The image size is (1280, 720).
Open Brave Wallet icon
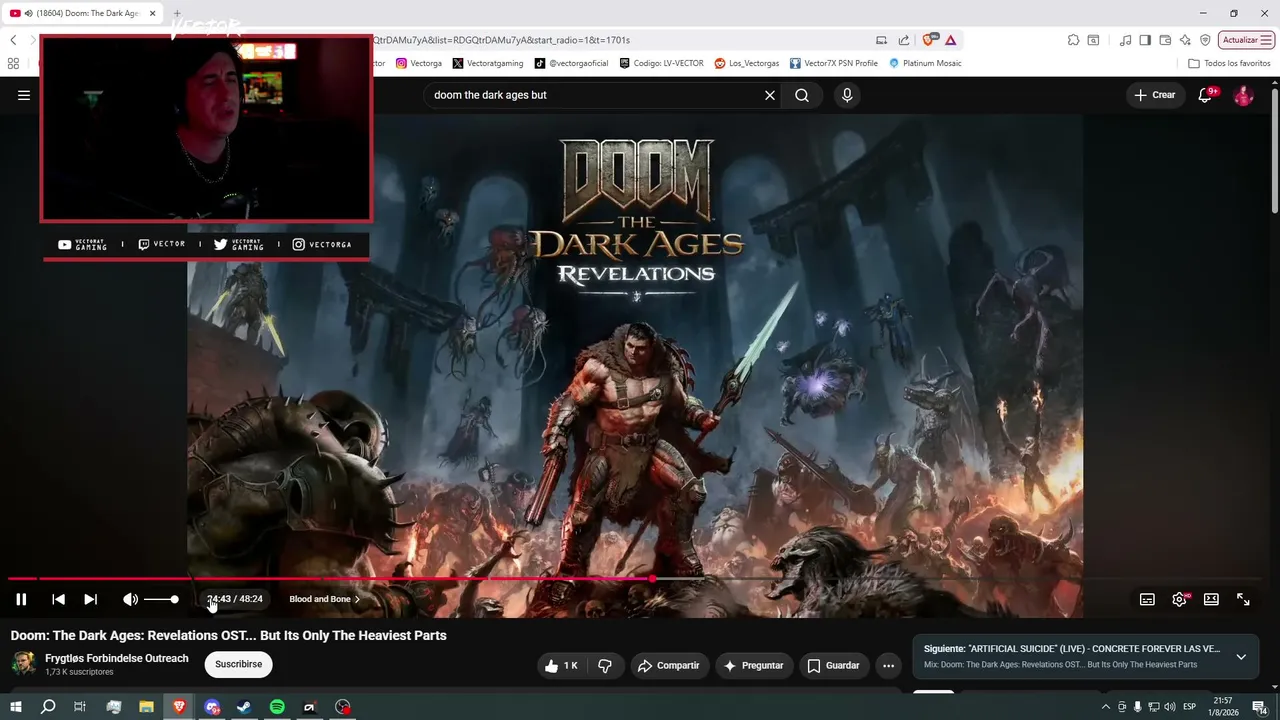click(x=1165, y=40)
